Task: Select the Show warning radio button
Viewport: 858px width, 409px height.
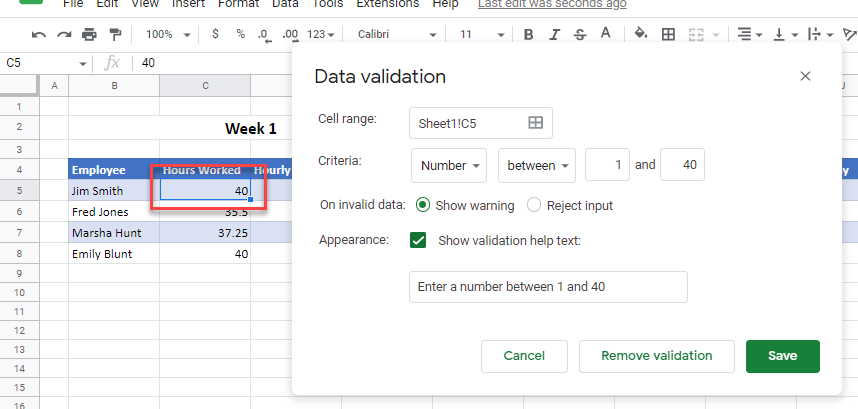Action: pyautogui.click(x=422, y=205)
